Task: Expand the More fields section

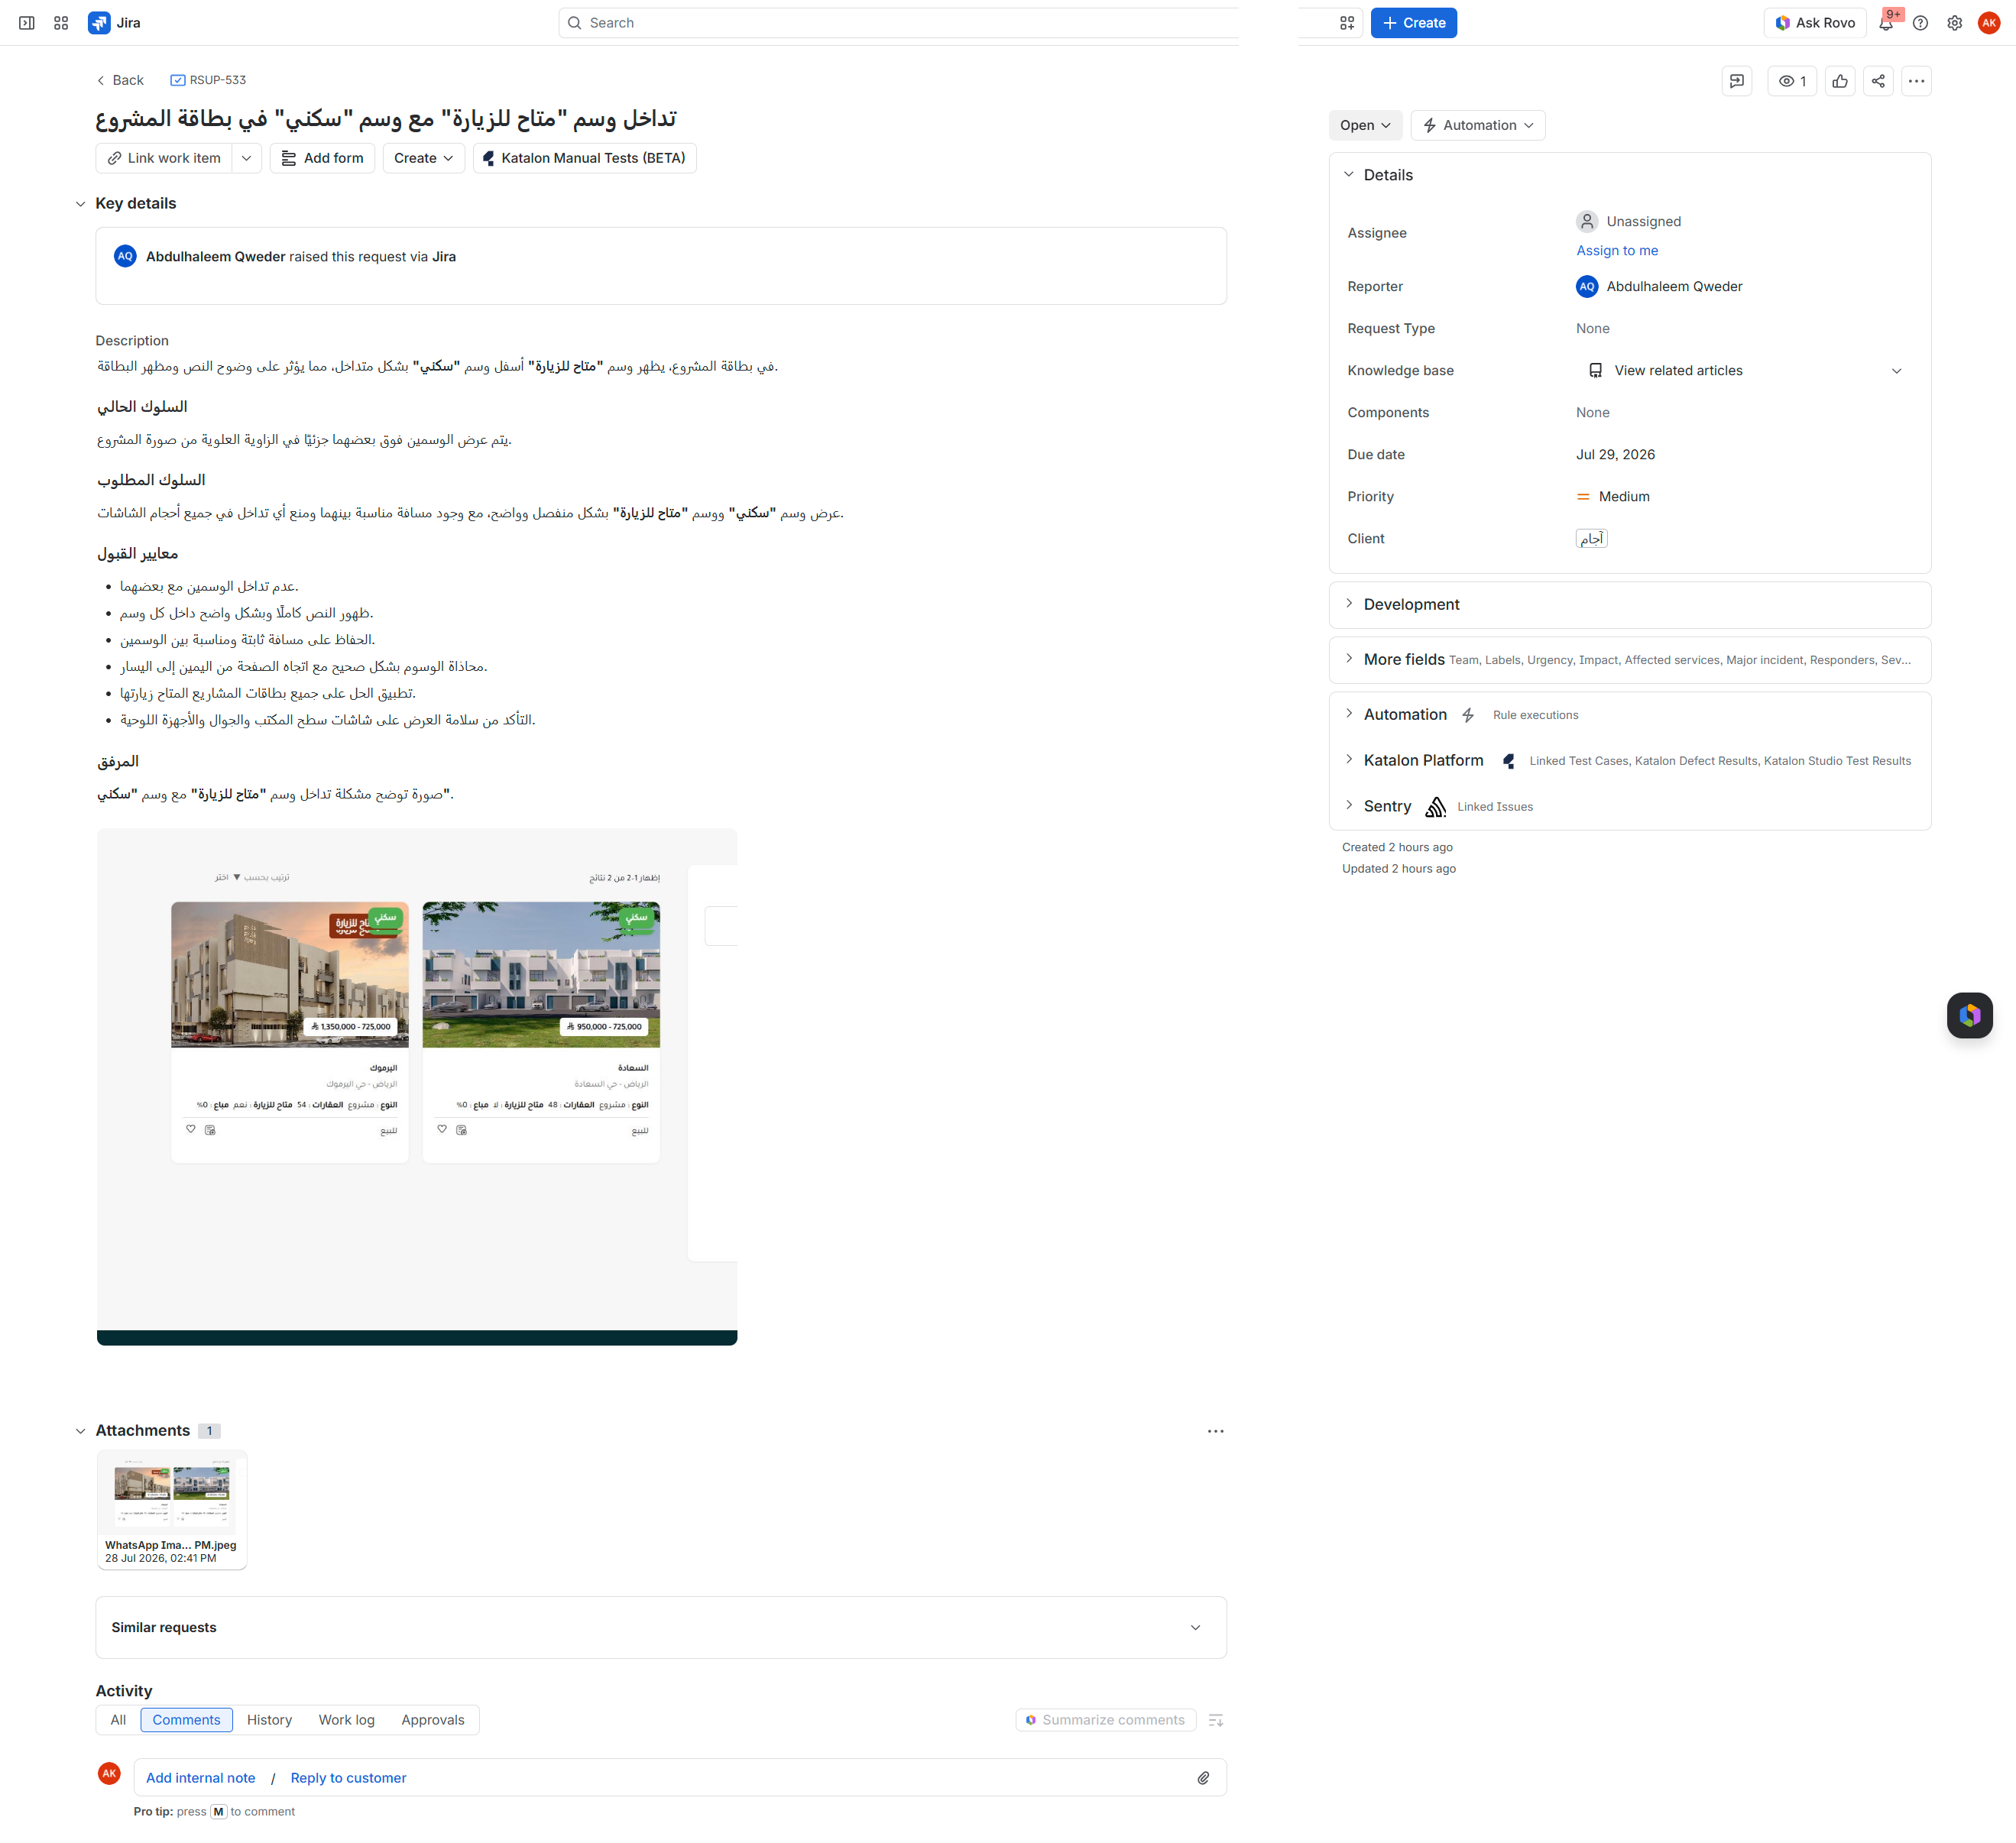Action: [1348, 659]
